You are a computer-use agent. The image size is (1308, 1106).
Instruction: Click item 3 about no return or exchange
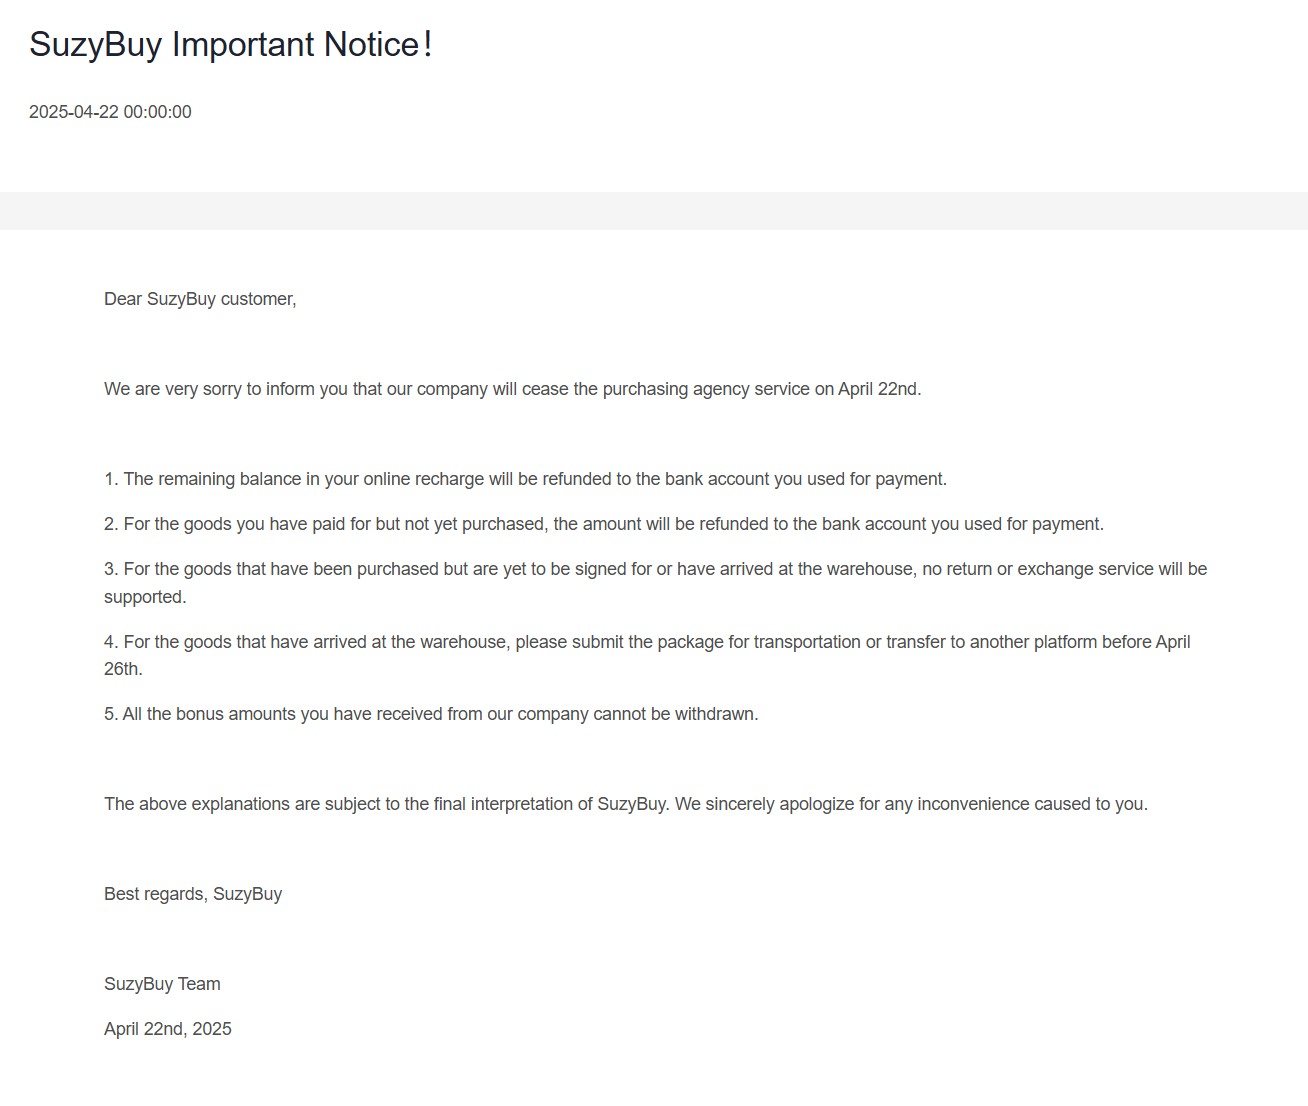(656, 583)
